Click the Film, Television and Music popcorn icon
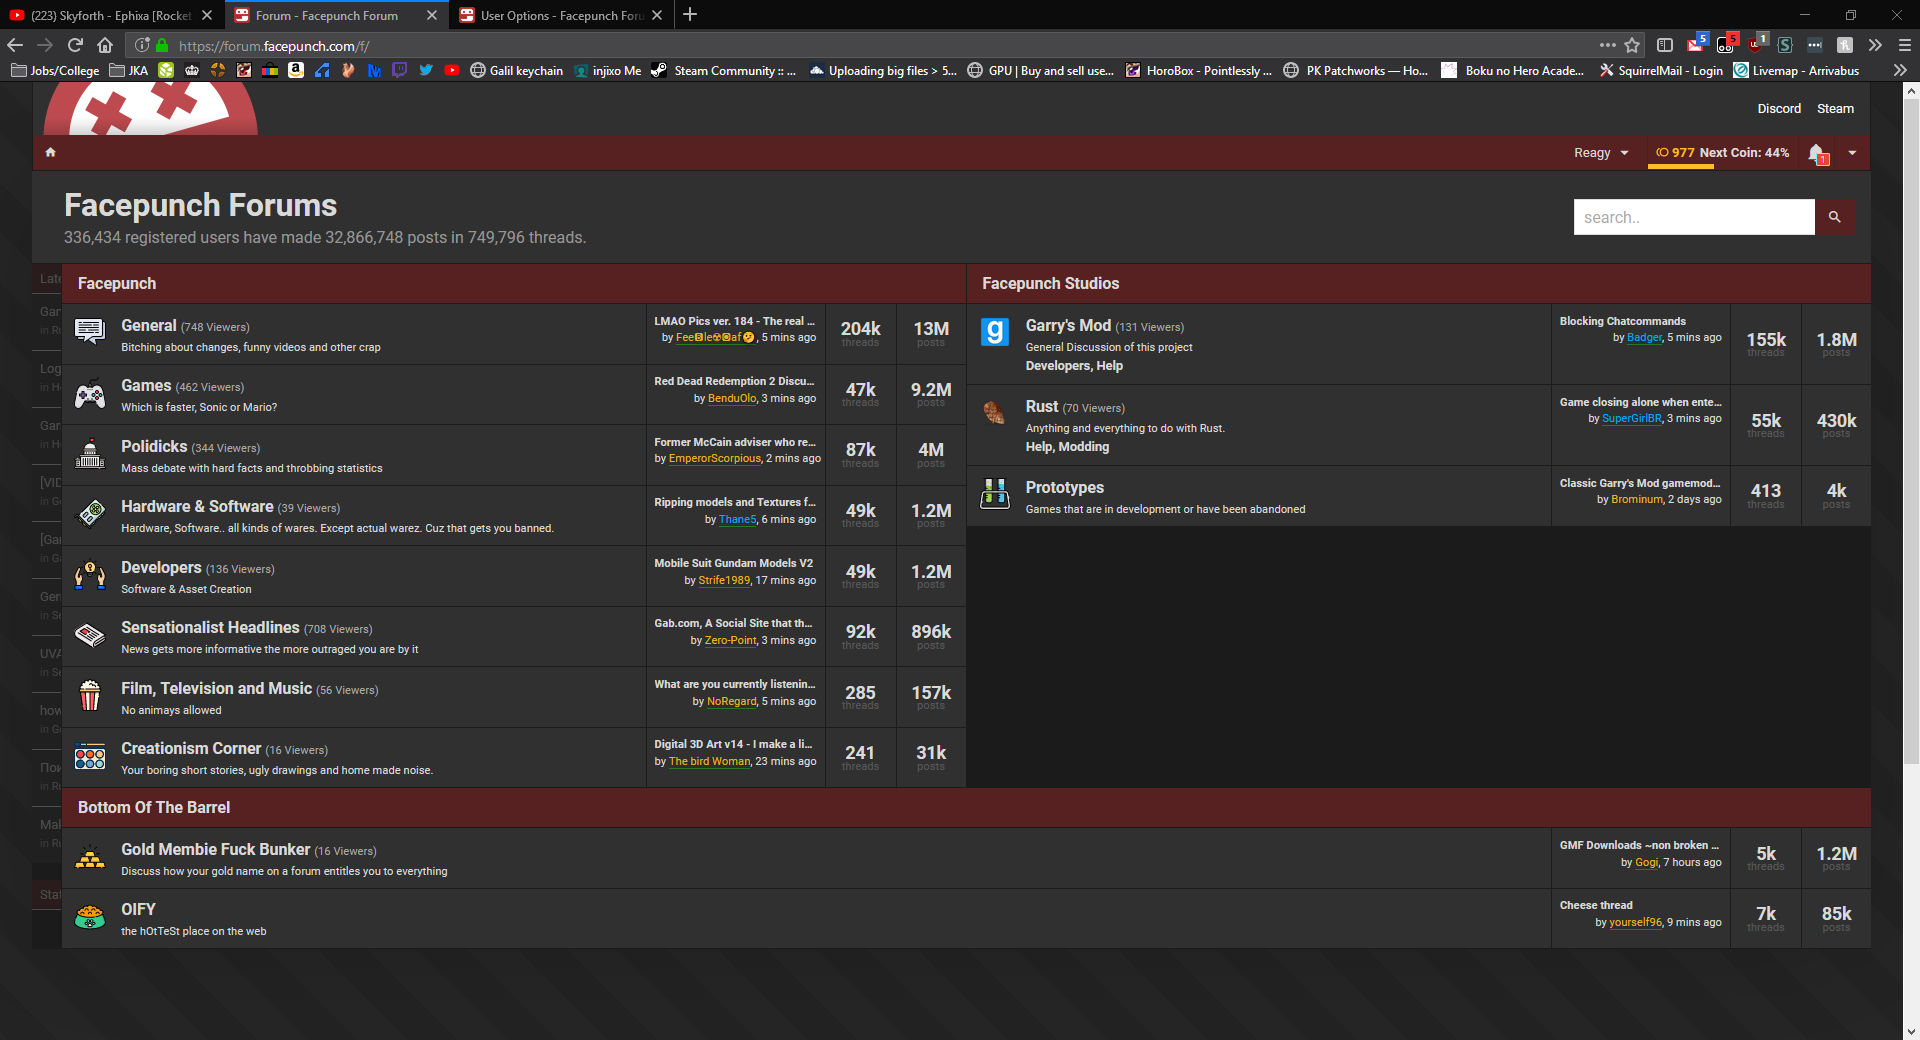Viewport: 1920px width, 1040px height. 90,695
